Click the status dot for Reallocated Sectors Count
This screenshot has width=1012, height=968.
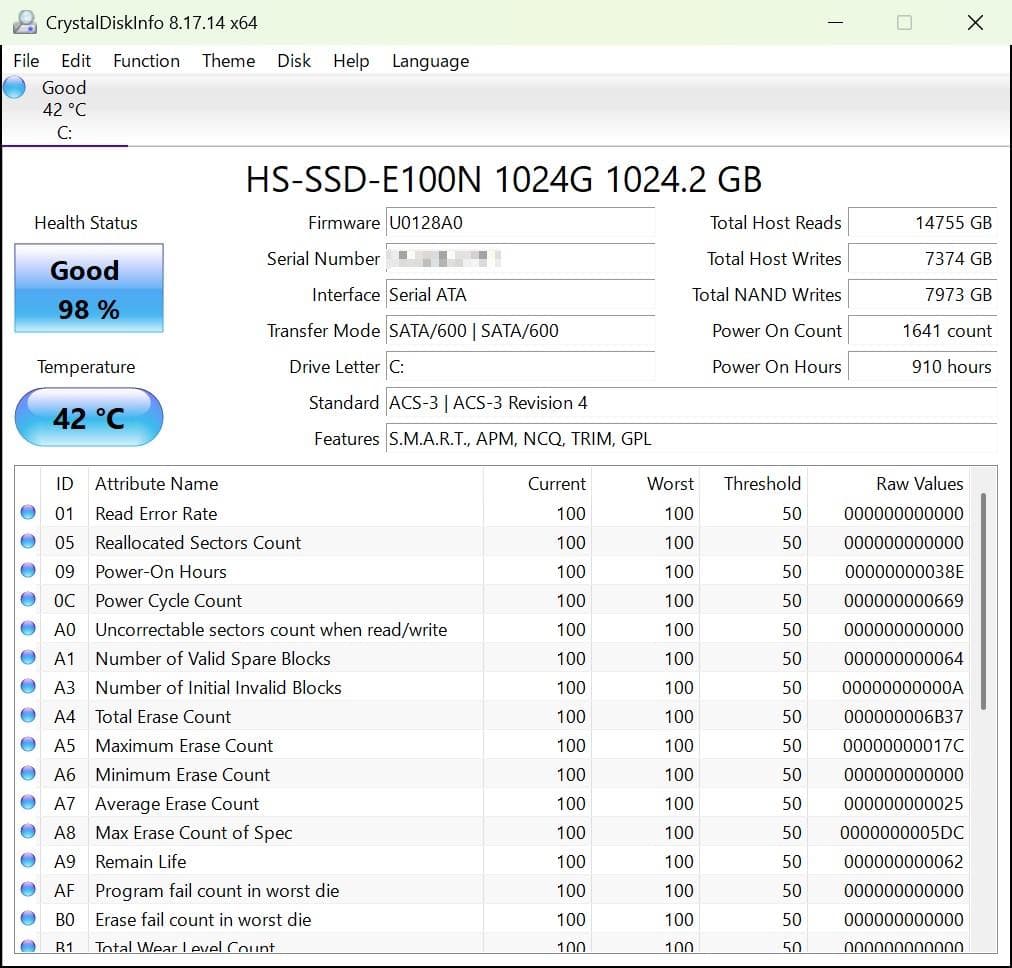tap(28, 541)
